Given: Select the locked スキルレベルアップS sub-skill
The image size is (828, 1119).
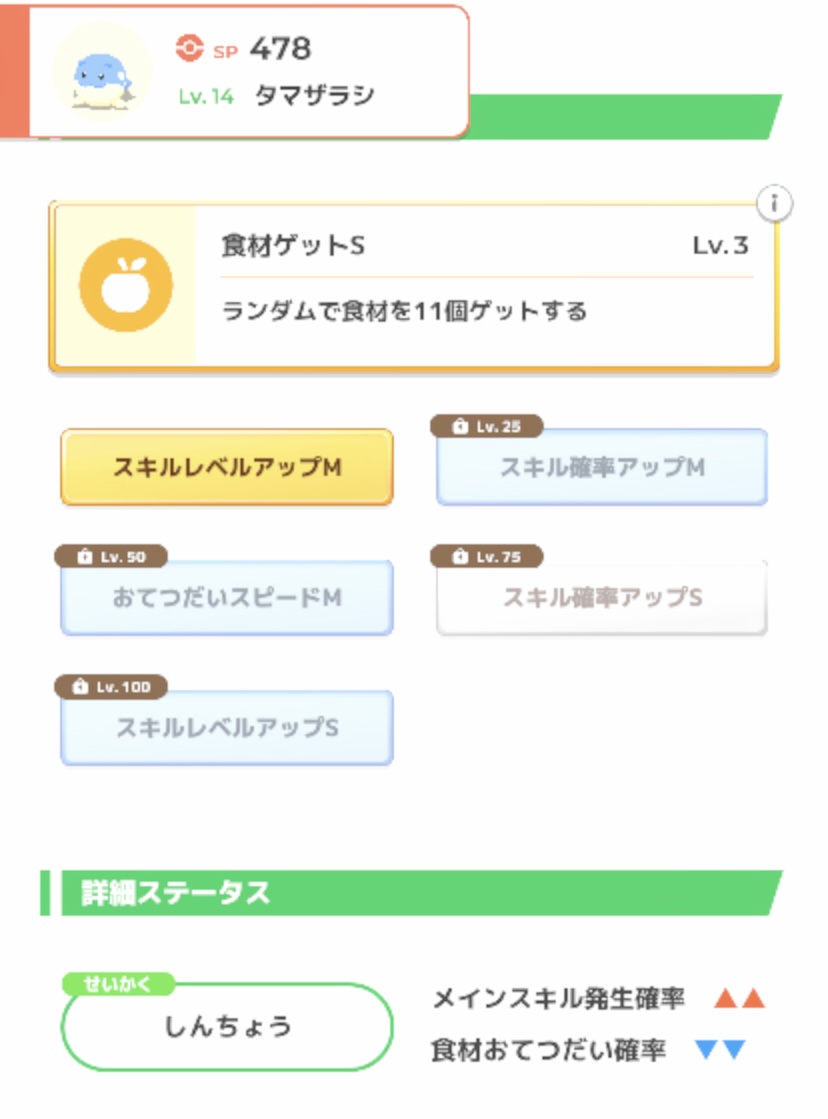Looking at the screenshot, I should pyautogui.click(x=227, y=728).
